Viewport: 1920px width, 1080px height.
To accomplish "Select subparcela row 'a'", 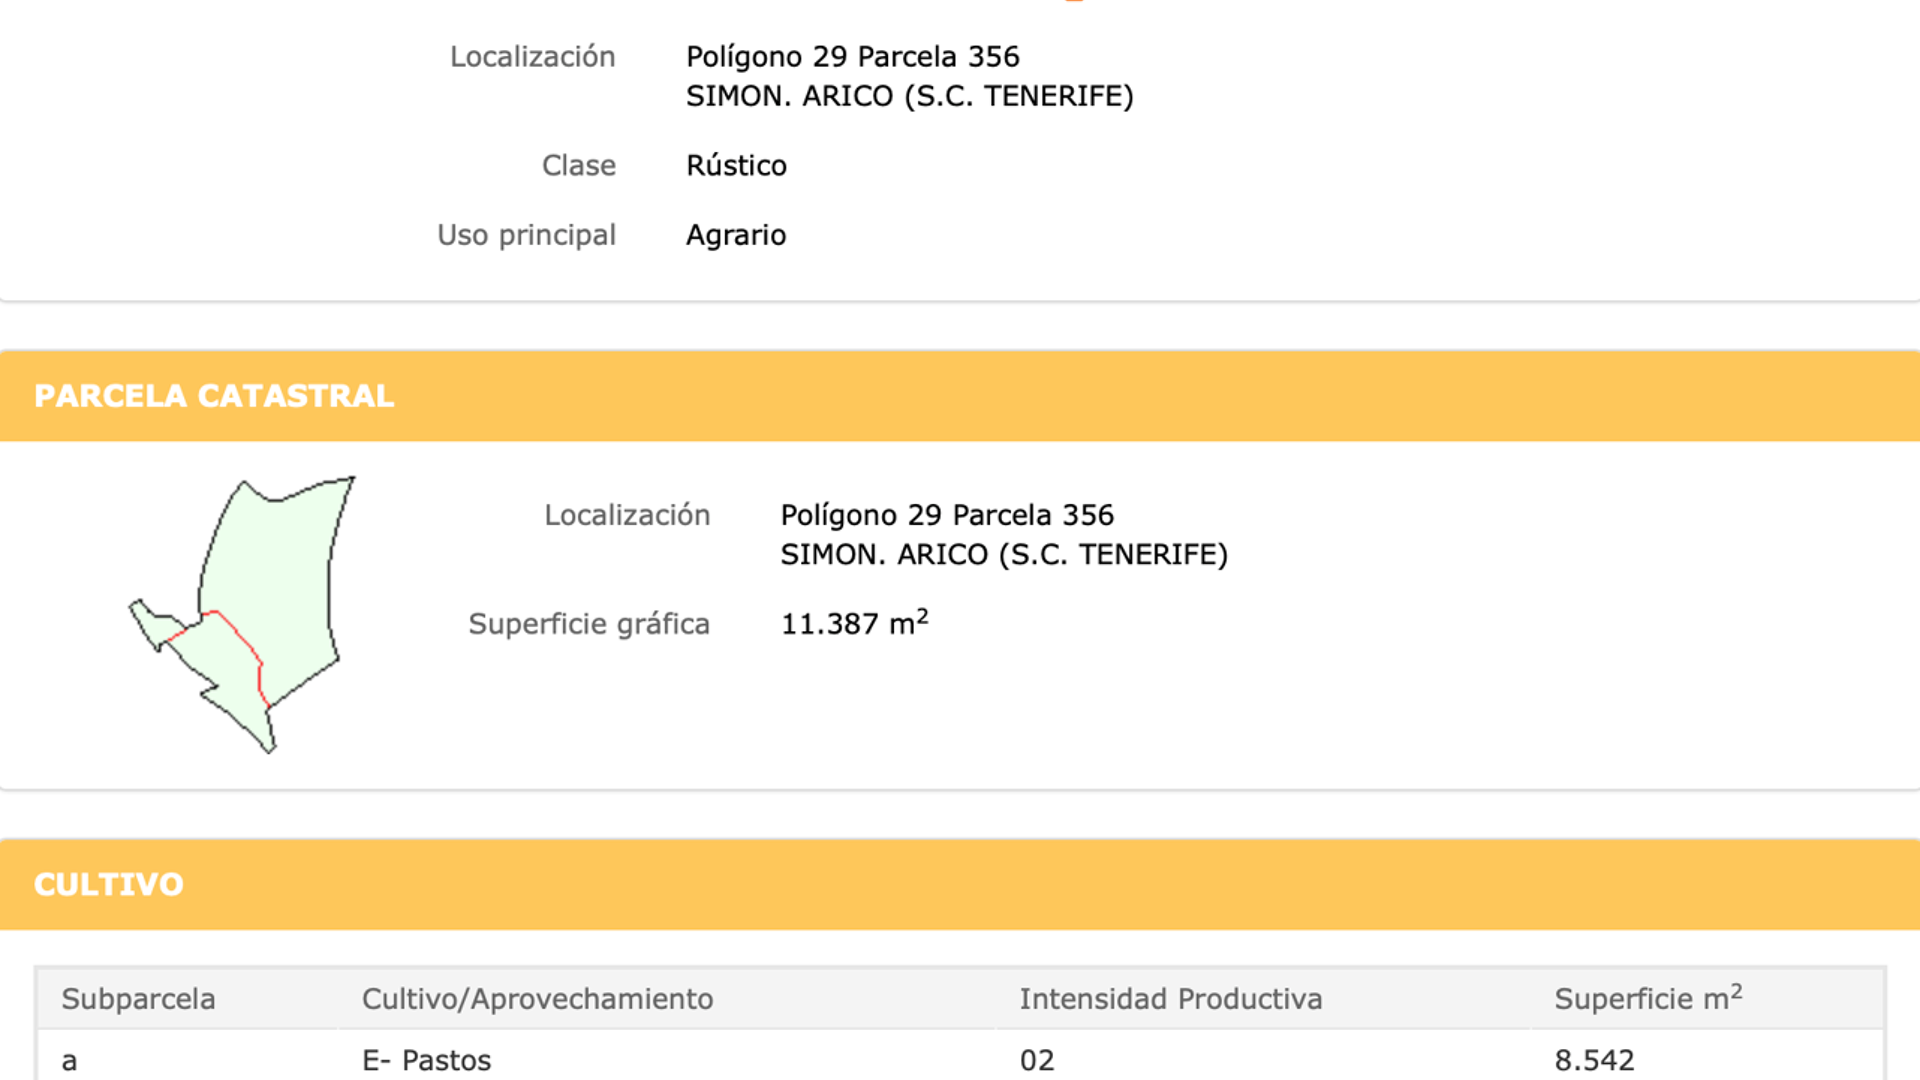I will 960,1059.
